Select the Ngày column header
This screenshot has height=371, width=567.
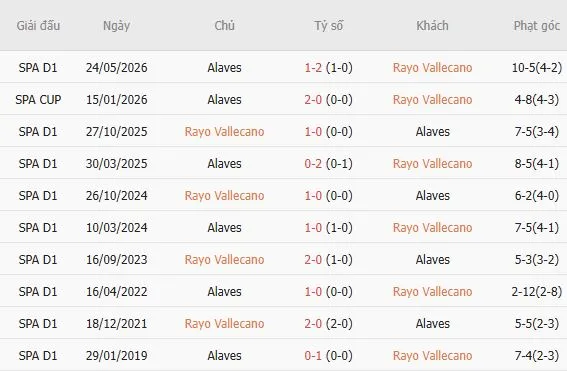pos(116,26)
